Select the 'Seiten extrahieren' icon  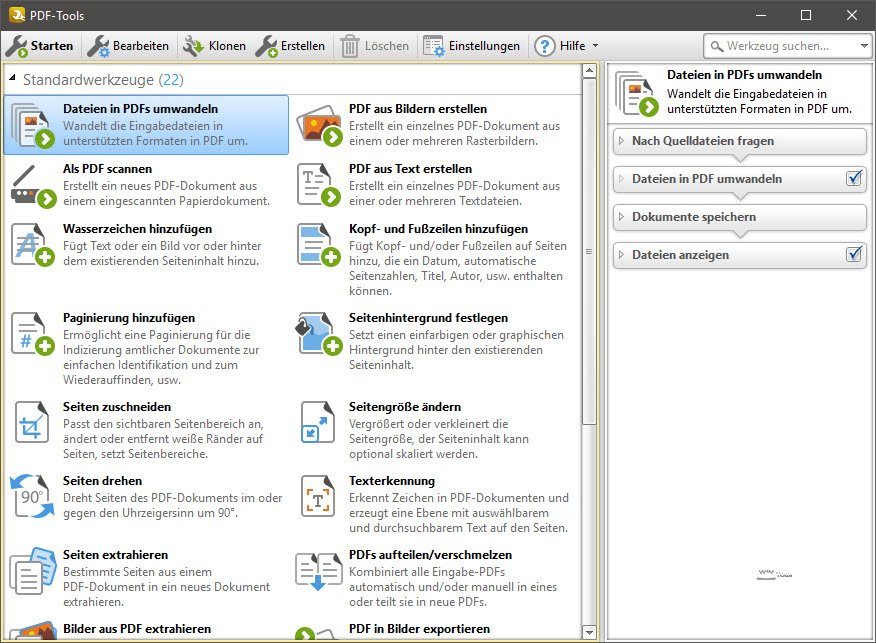(x=33, y=571)
